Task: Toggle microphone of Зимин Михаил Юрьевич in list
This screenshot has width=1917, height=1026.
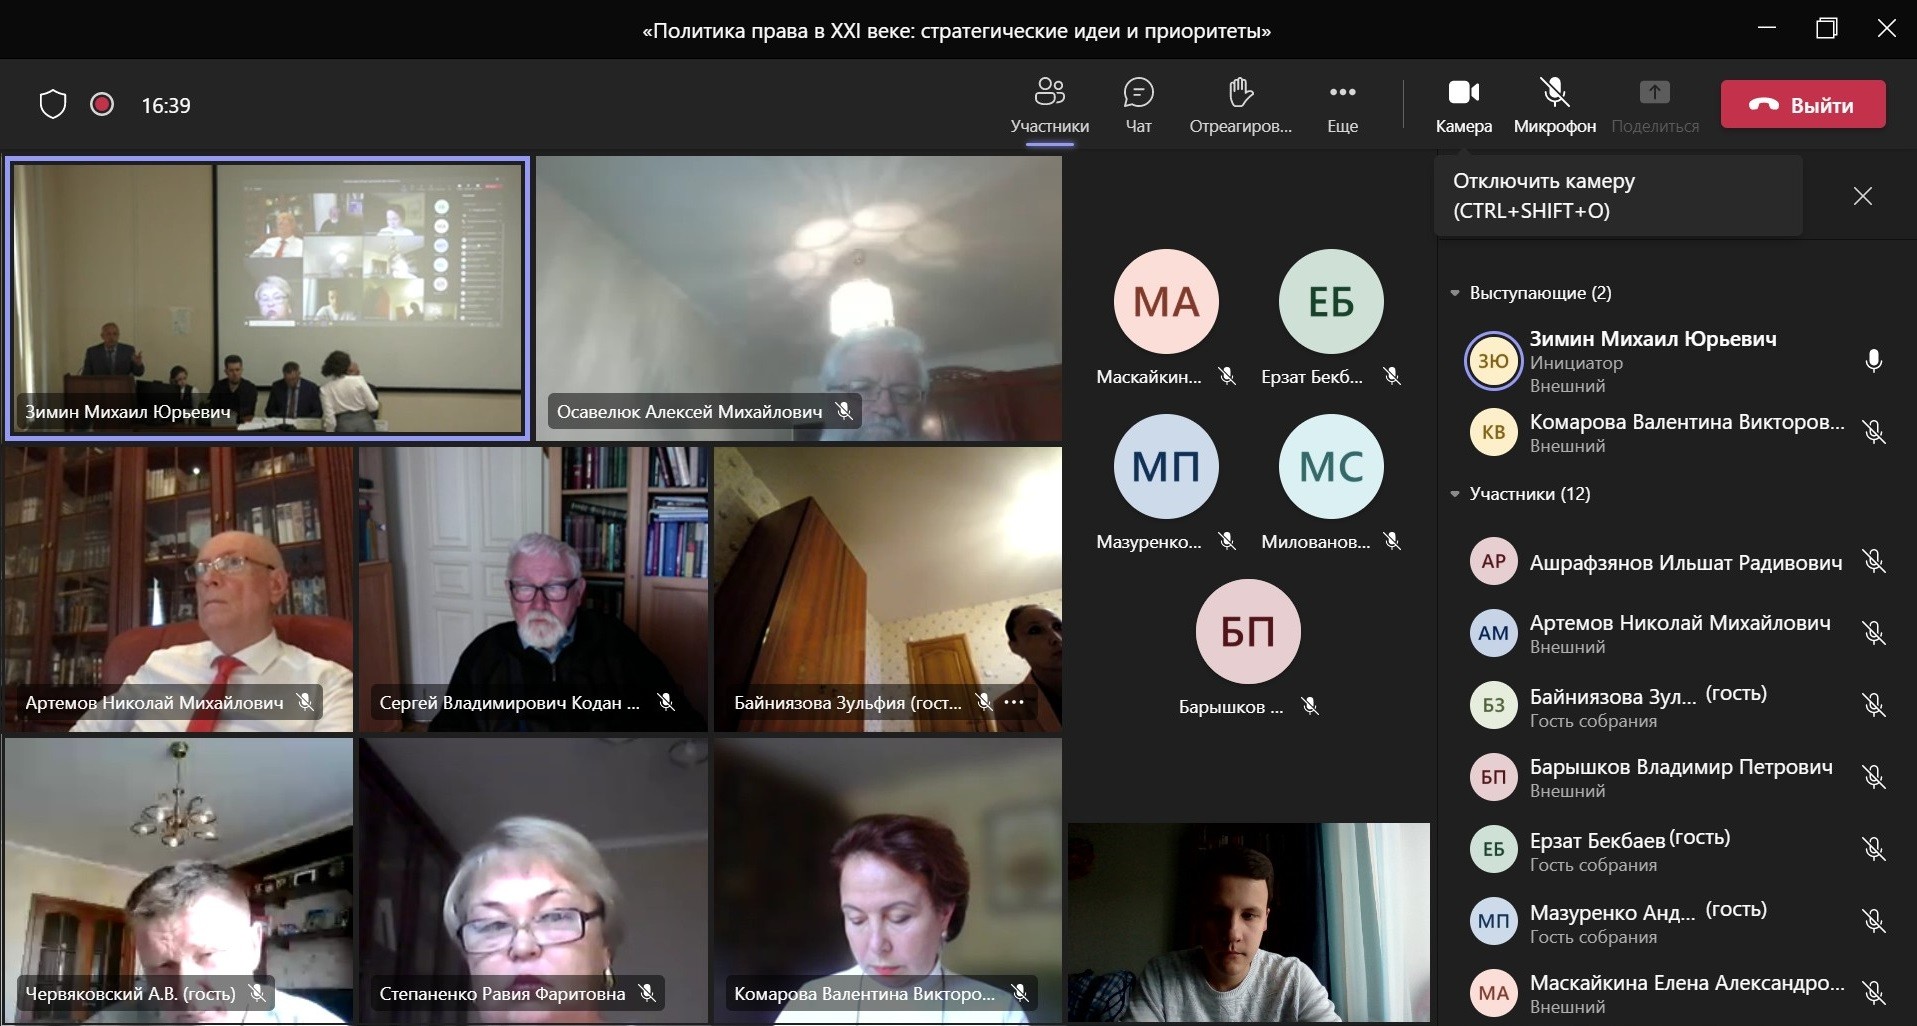Action: click(x=1873, y=361)
